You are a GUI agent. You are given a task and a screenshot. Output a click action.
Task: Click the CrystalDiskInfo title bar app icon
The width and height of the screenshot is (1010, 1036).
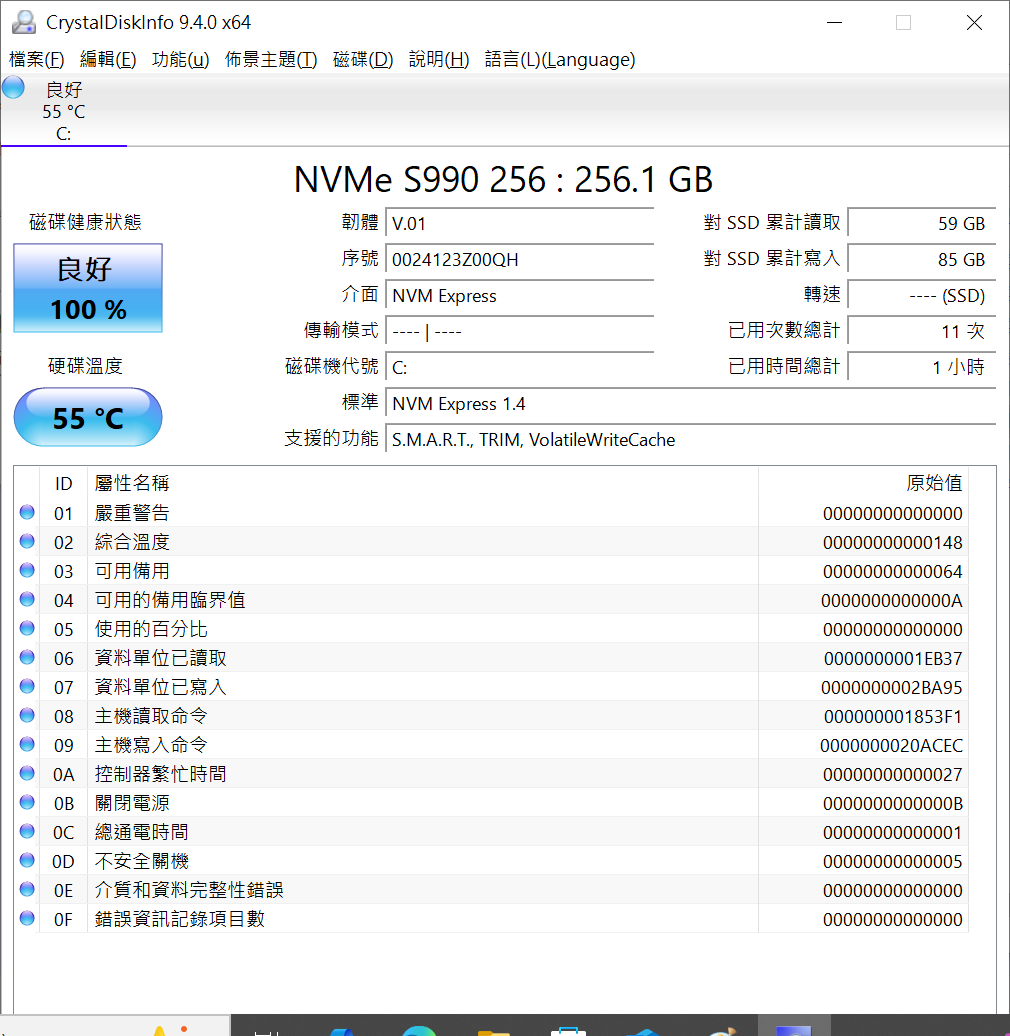pyautogui.click(x=24, y=22)
